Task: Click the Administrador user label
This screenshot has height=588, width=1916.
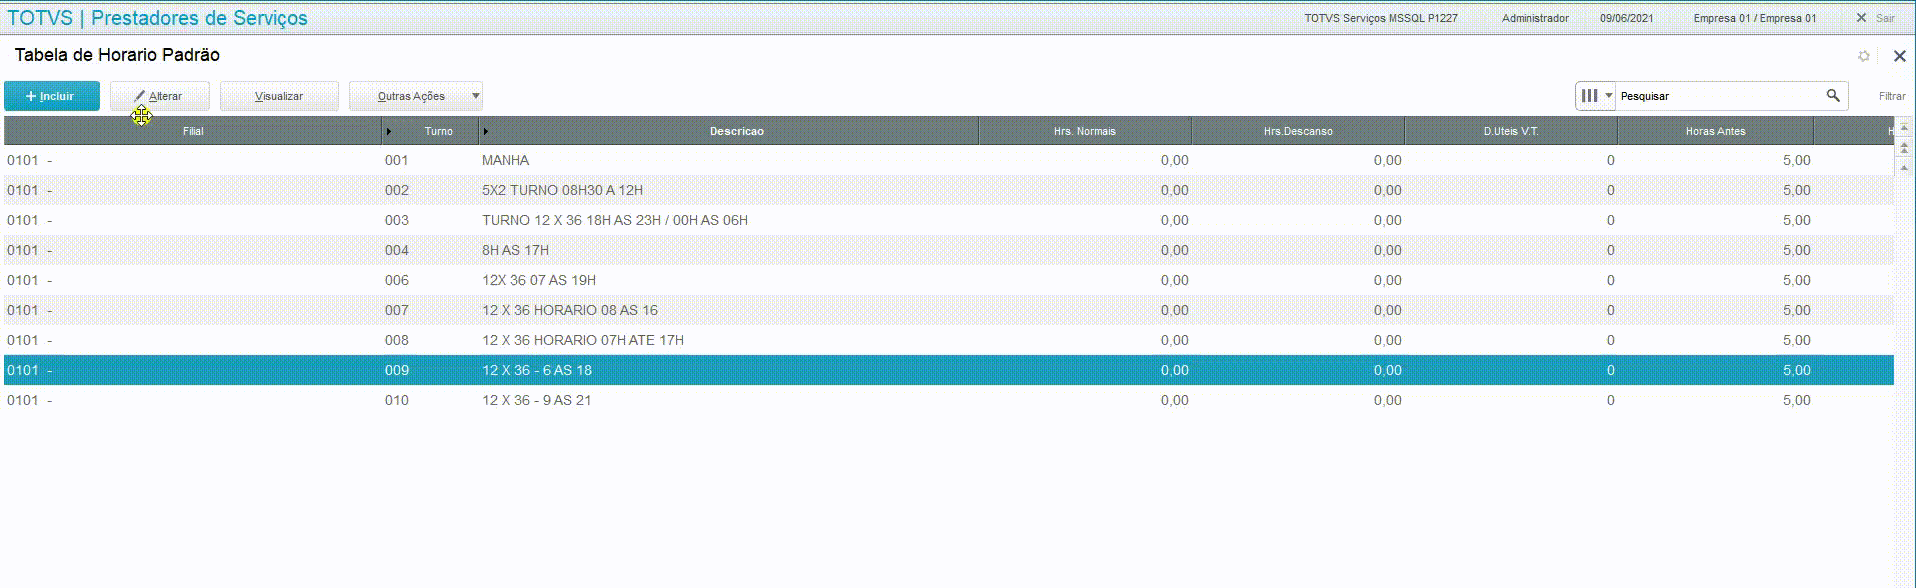Action: pos(1535,18)
